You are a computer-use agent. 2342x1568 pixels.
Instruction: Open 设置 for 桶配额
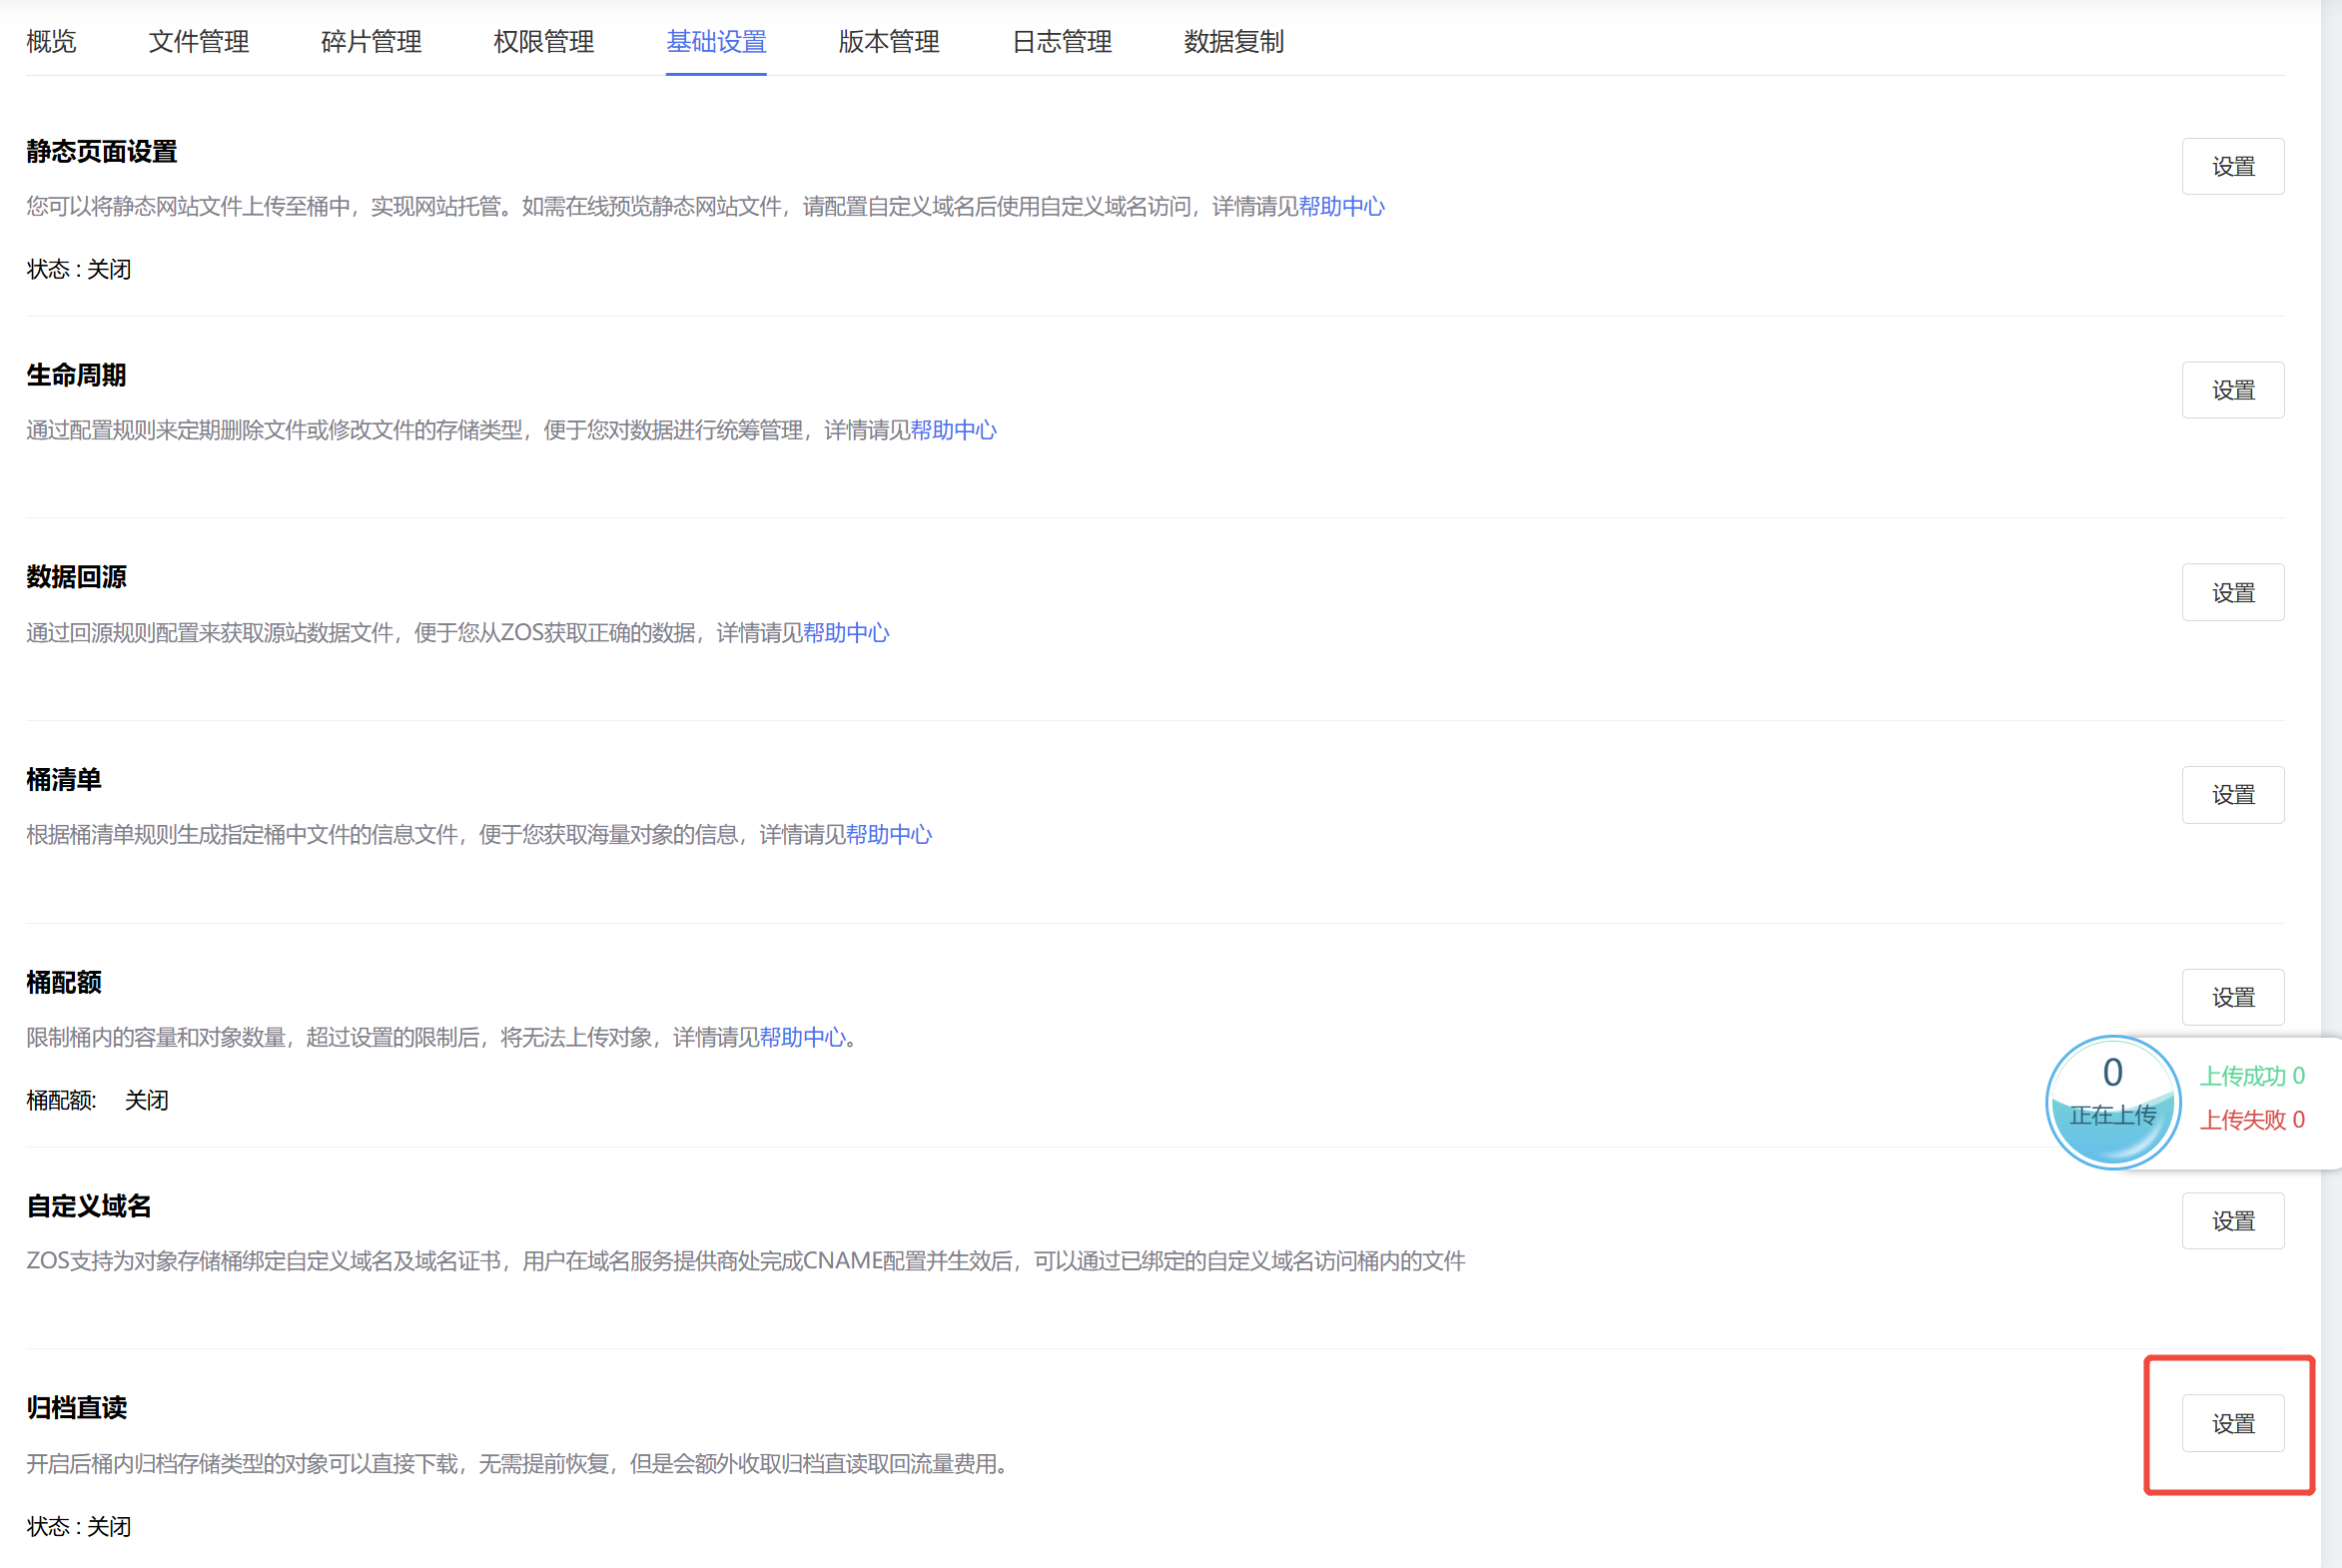coord(2232,997)
